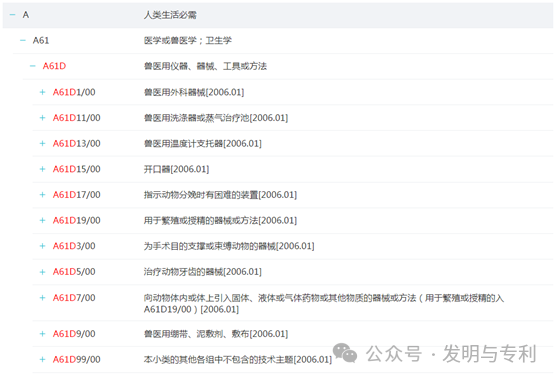Open classification code A61D11/00
Image resolution: width=558 pixels, height=382 pixels.
coord(77,118)
